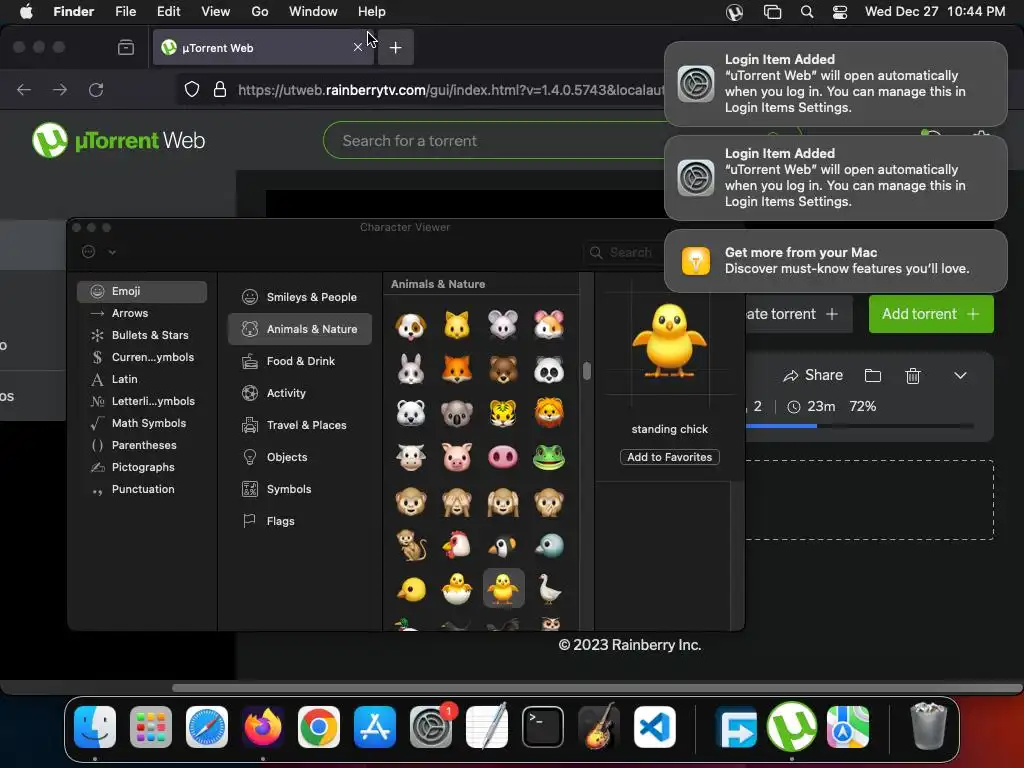Select Food & Drink category
Image resolution: width=1024 pixels, height=768 pixels.
(x=300, y=361)
